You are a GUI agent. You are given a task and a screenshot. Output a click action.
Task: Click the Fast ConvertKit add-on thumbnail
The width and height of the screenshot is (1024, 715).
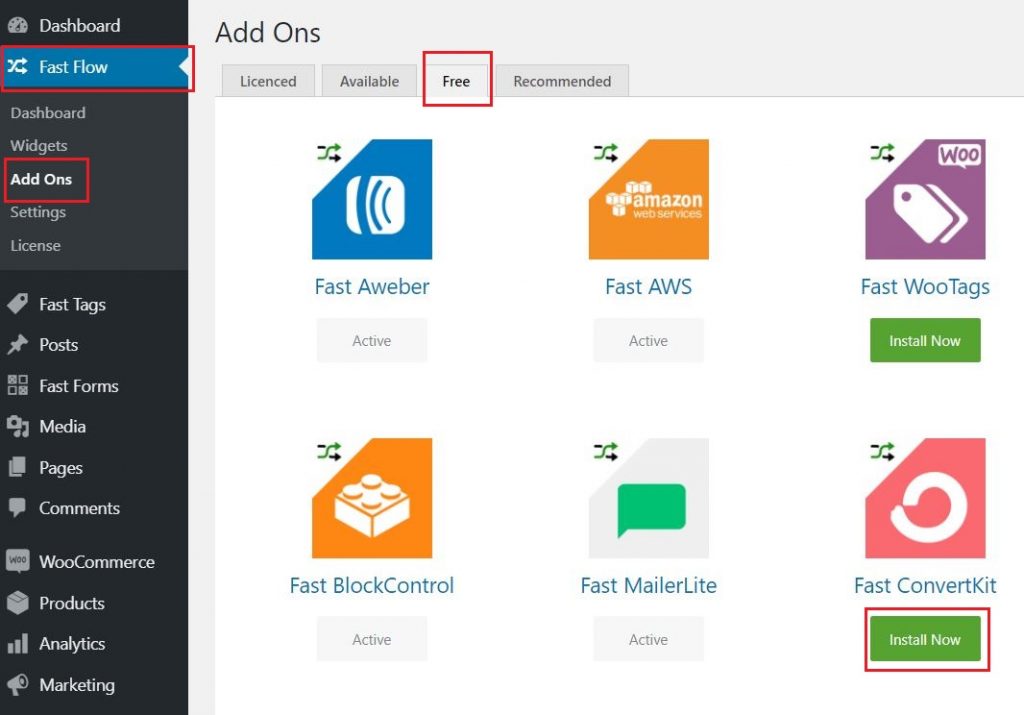[925, 498]
